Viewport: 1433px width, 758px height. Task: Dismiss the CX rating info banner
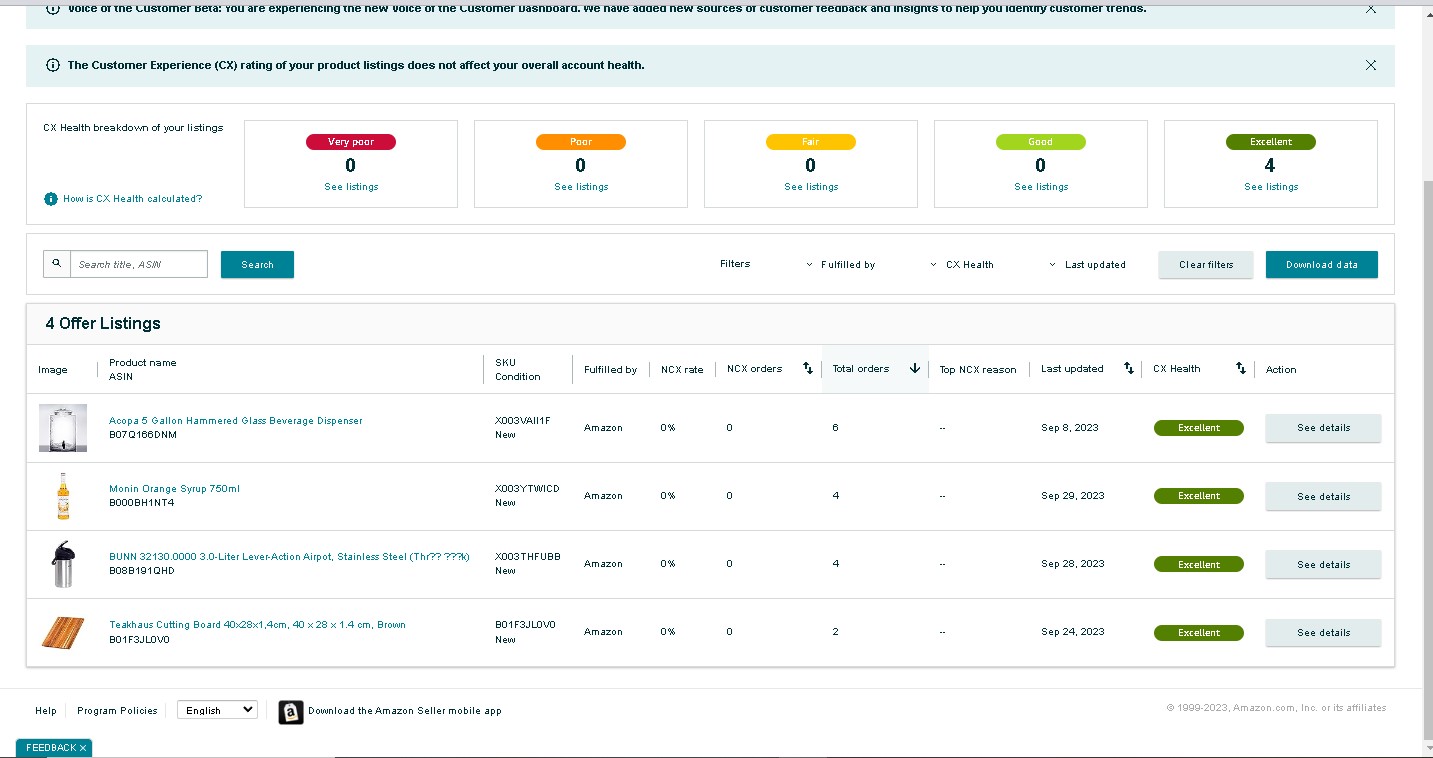1371,65
